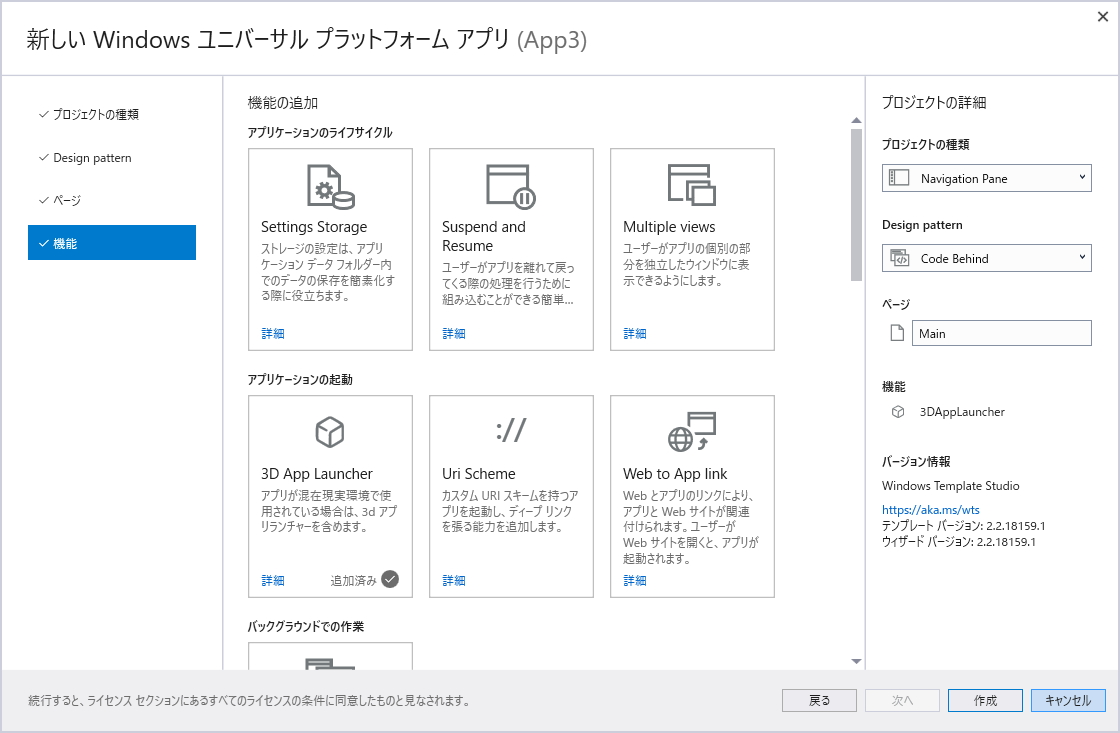
Task: Click the 3D App Launcher cube icon
Action: click(330, 432)
